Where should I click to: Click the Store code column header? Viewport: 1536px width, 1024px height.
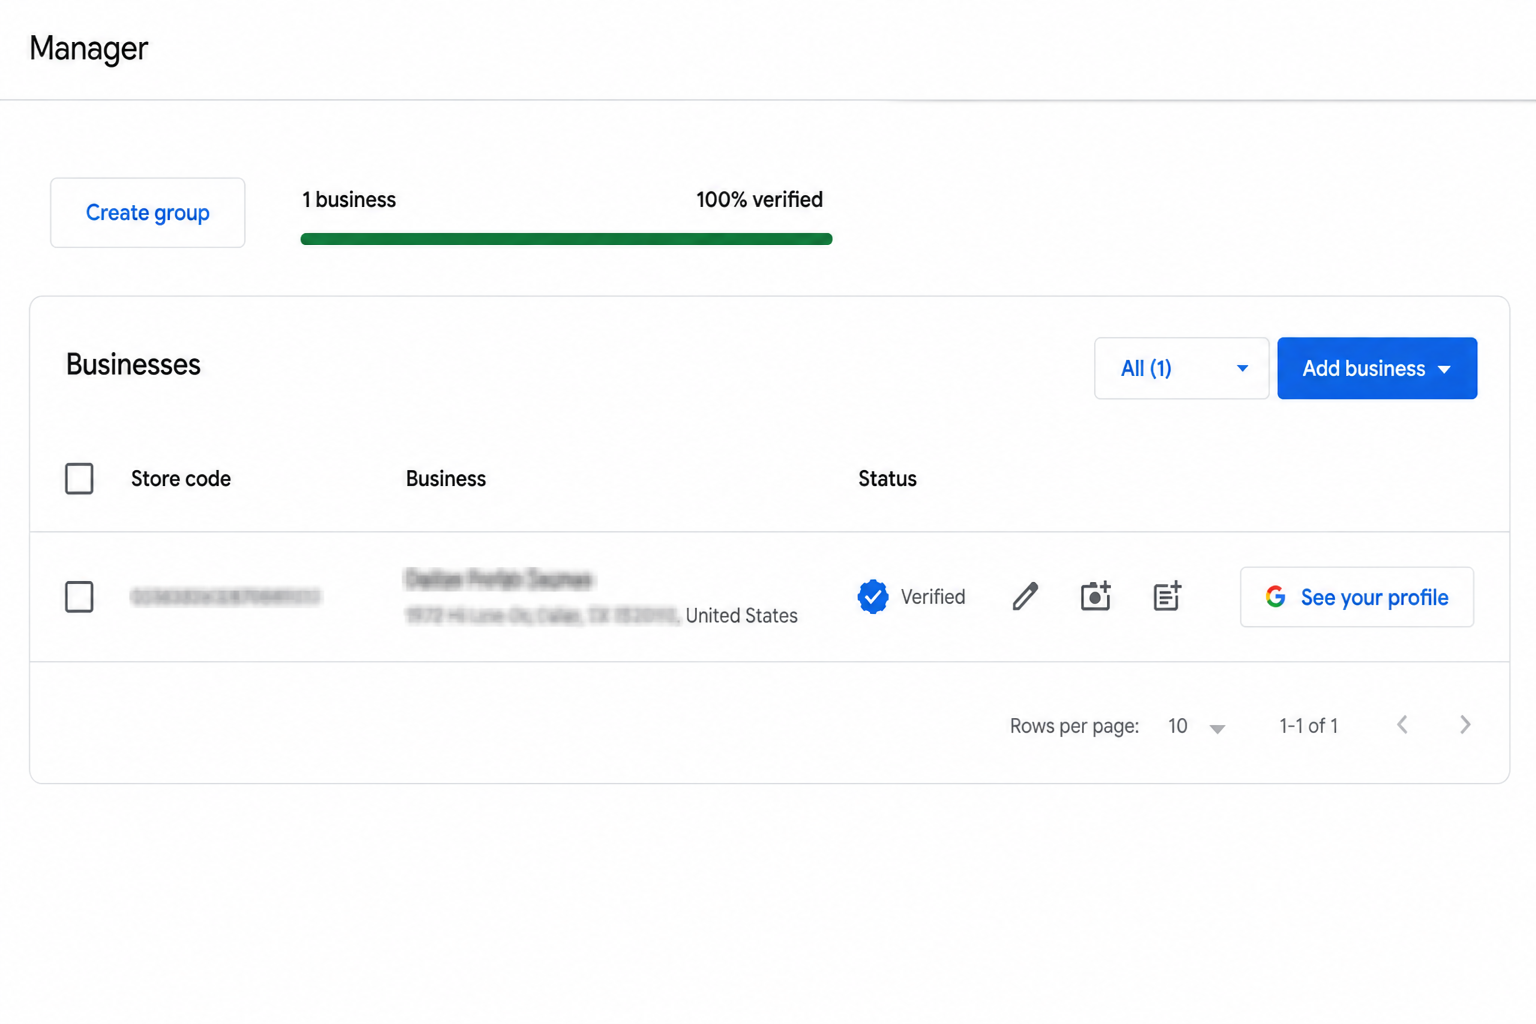click(181, 479)
